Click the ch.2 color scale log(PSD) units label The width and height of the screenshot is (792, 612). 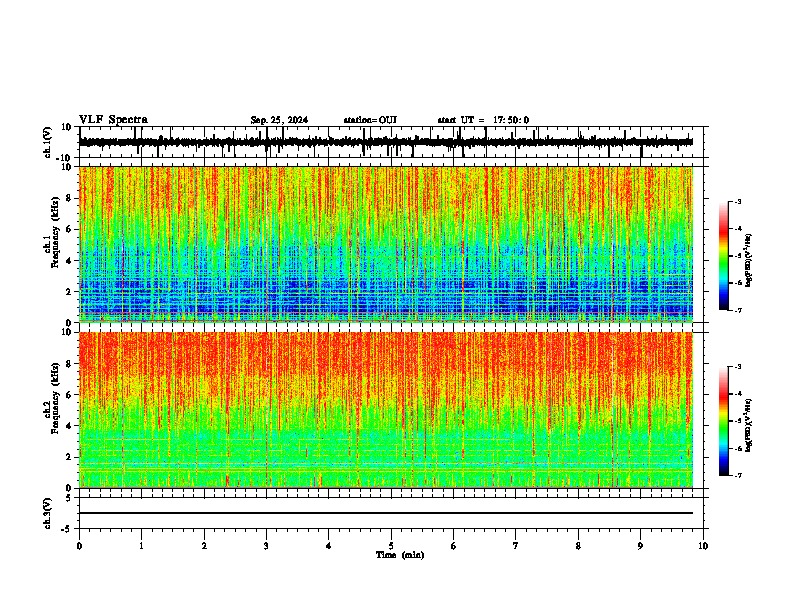pos(749,426)
